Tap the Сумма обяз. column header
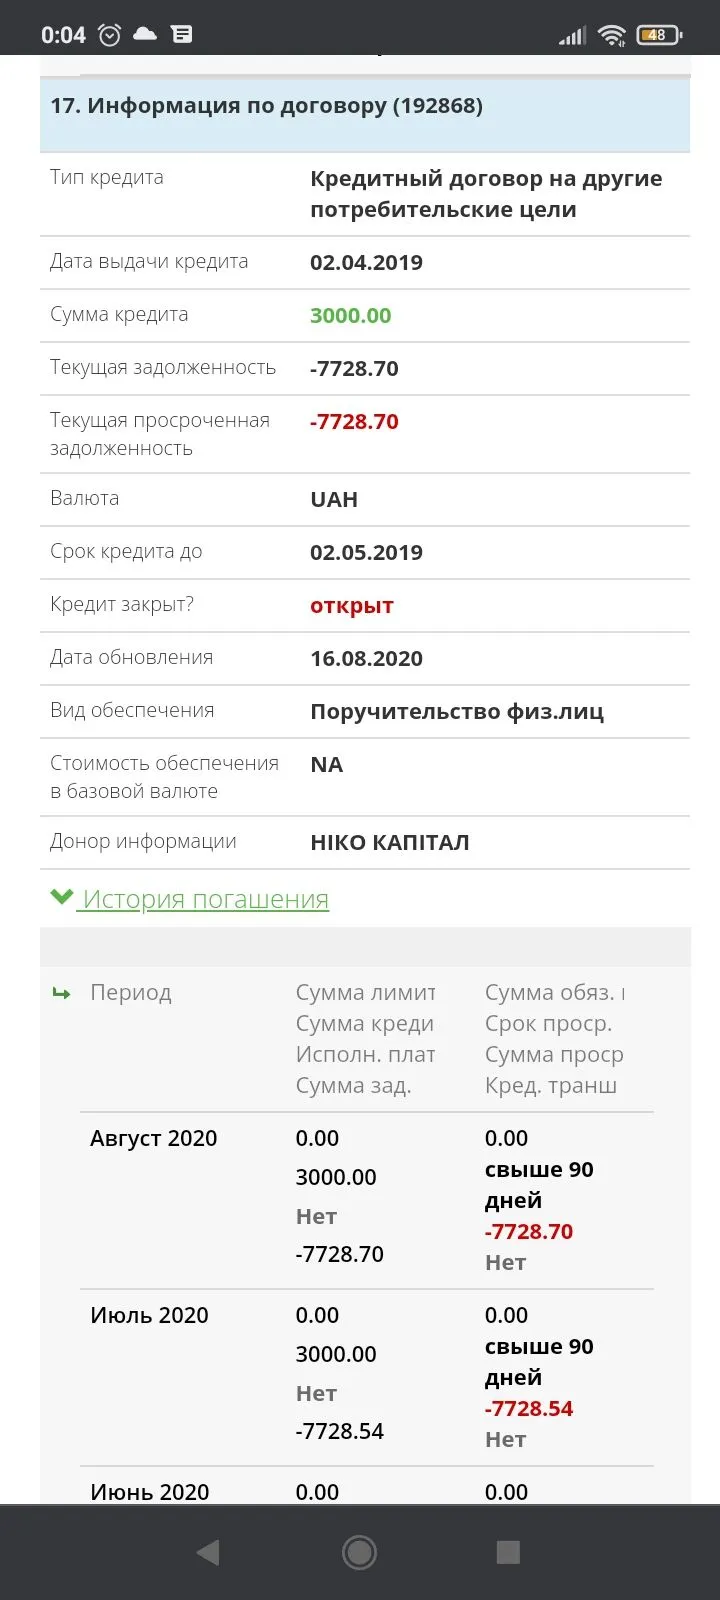This screenshot has width=720, height=1600. 554,993
